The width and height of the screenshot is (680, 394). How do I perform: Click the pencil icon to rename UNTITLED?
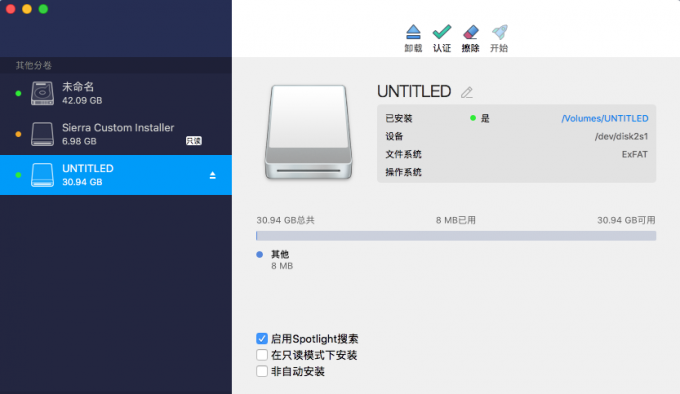(467, 92)
